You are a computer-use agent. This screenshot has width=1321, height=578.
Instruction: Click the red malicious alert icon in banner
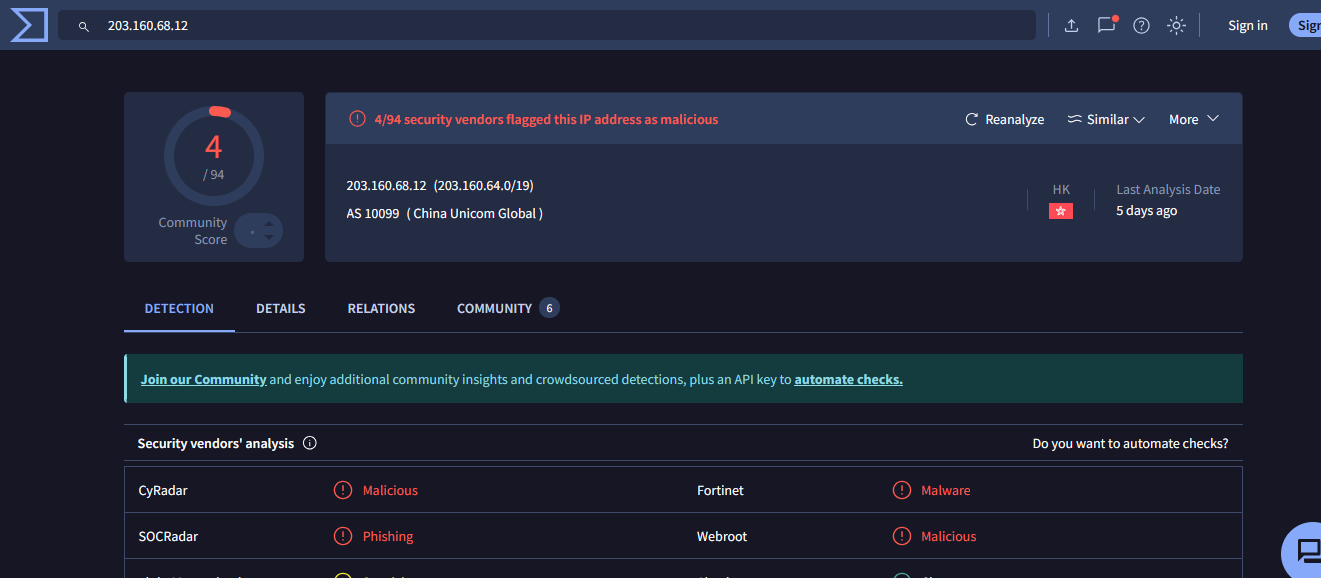[357, 119]
